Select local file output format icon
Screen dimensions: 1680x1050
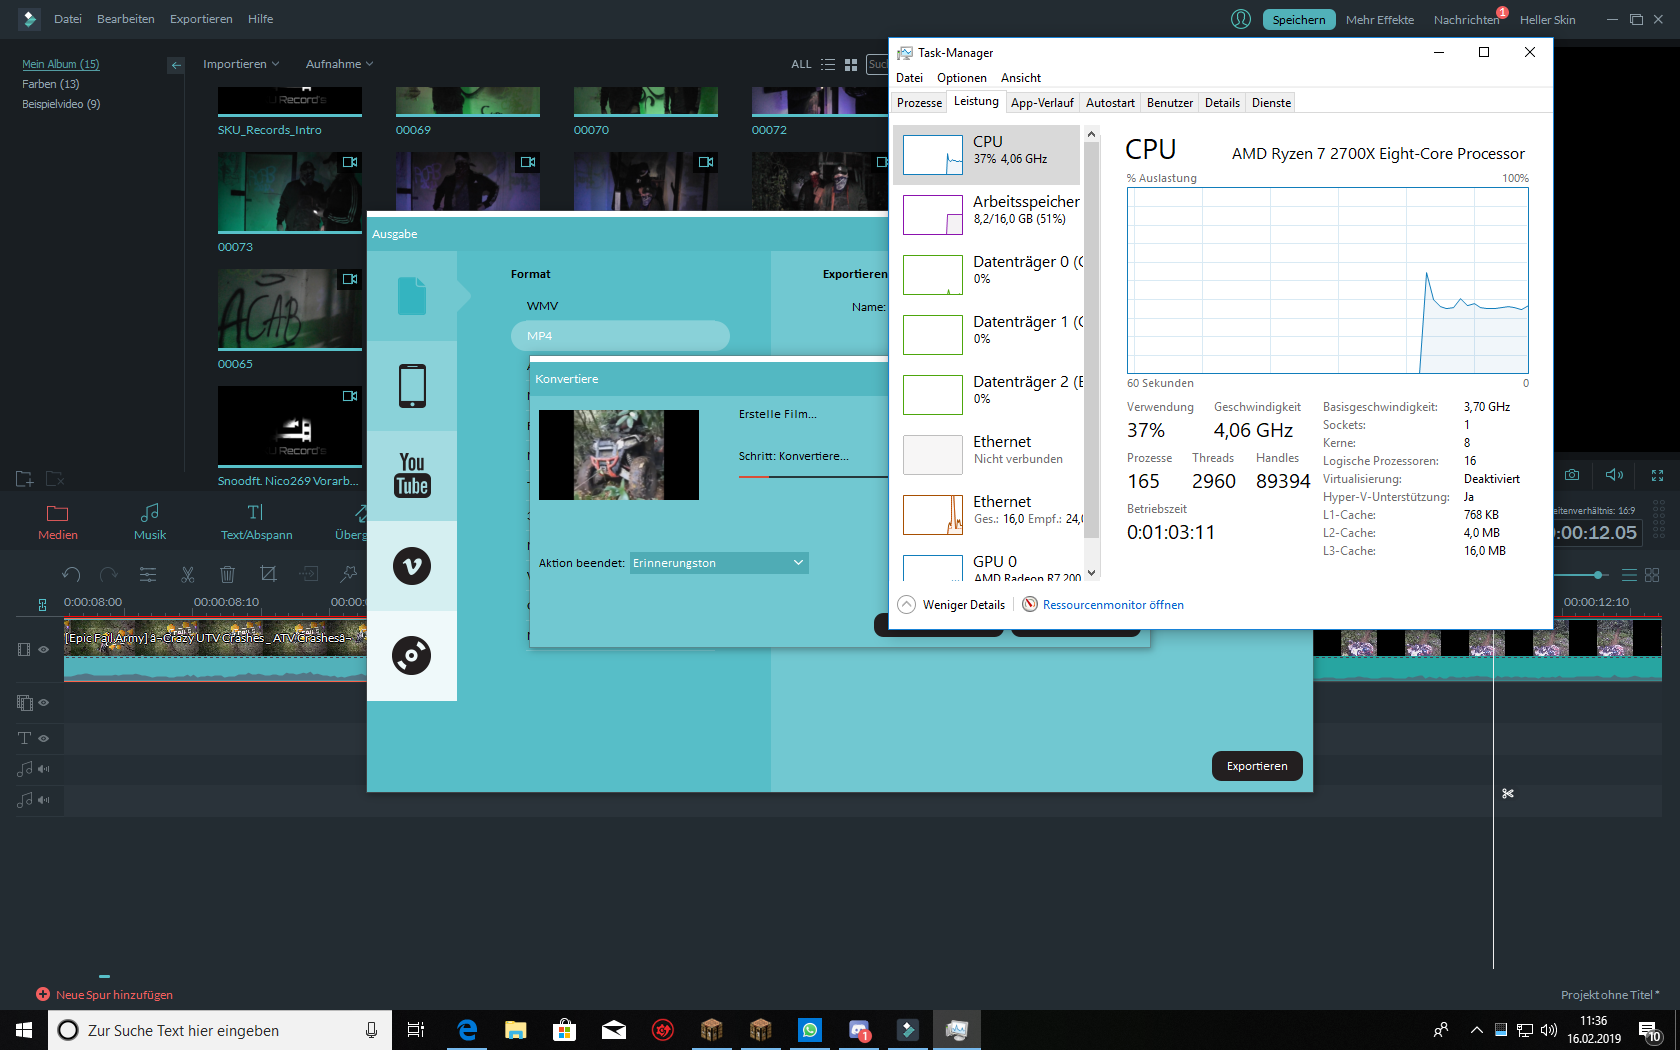coord(412,296)
